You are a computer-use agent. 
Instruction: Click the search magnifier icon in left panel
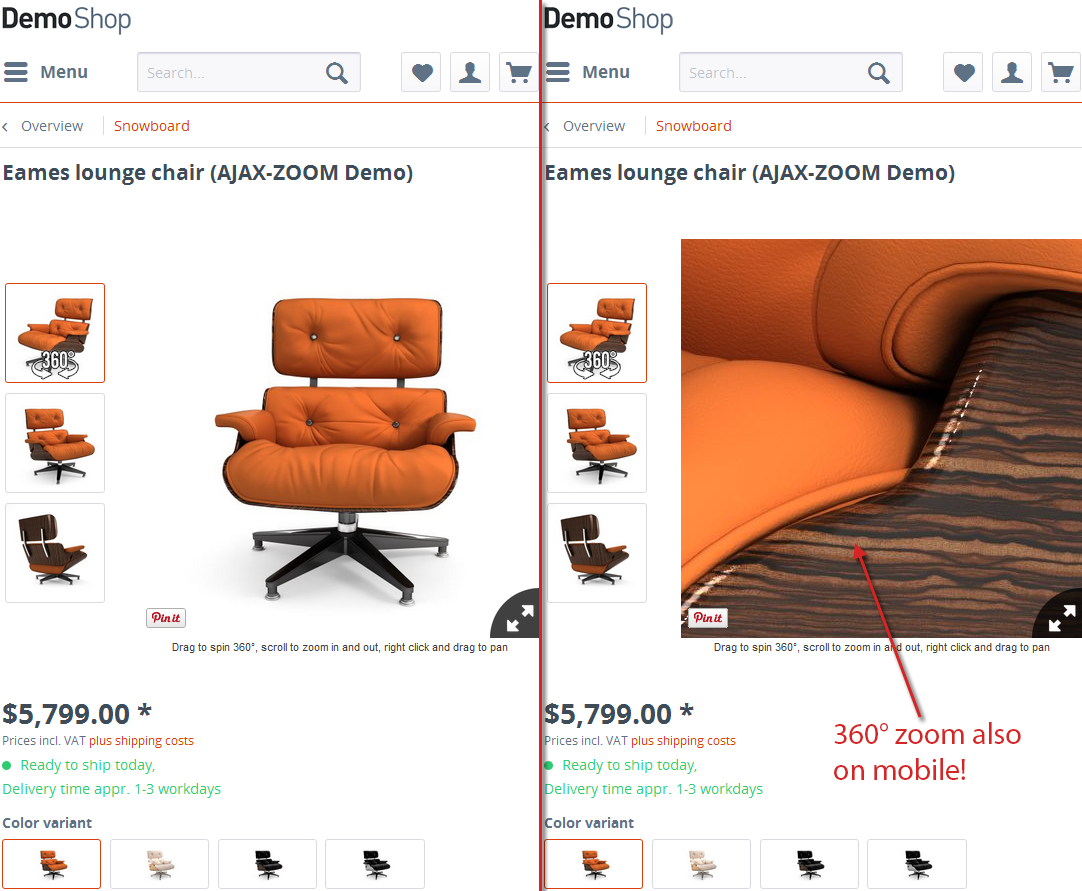[x=337, y=72]
